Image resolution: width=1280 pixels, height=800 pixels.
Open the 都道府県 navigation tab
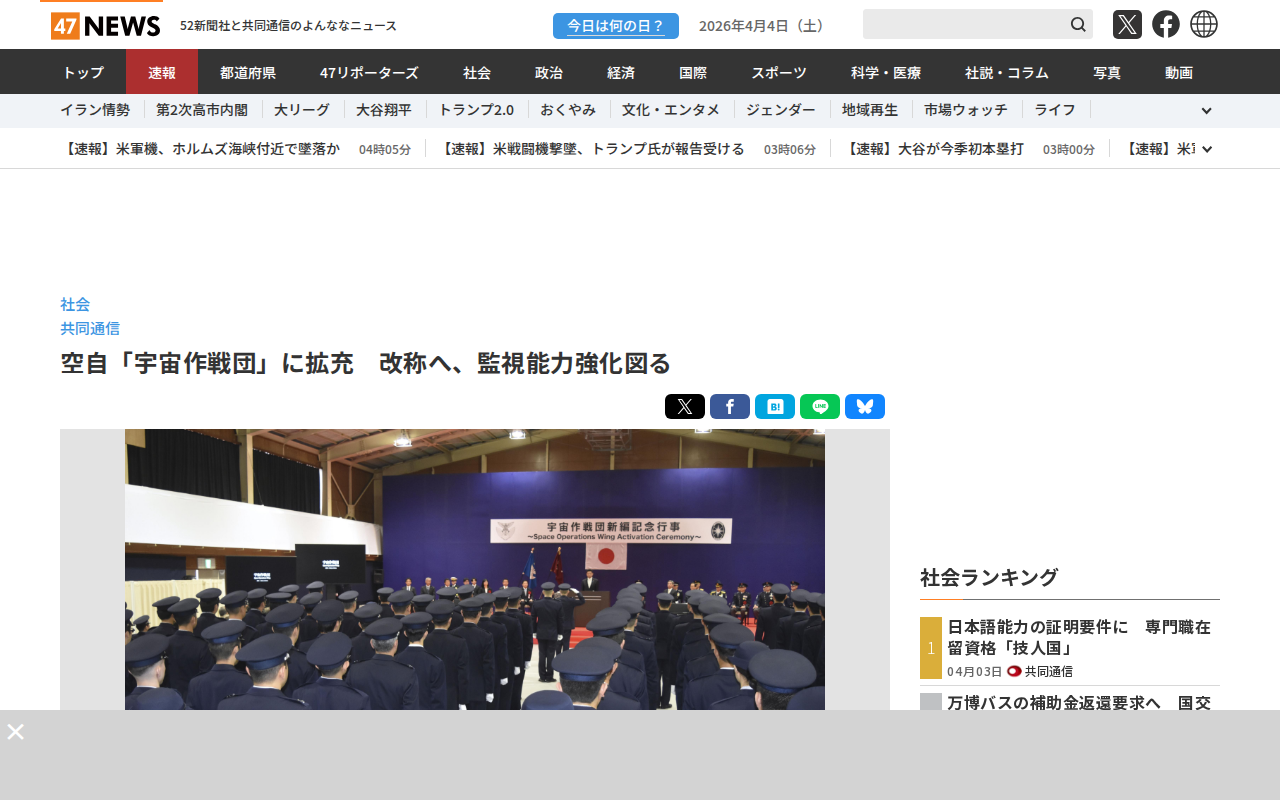(x=248, y=72)
